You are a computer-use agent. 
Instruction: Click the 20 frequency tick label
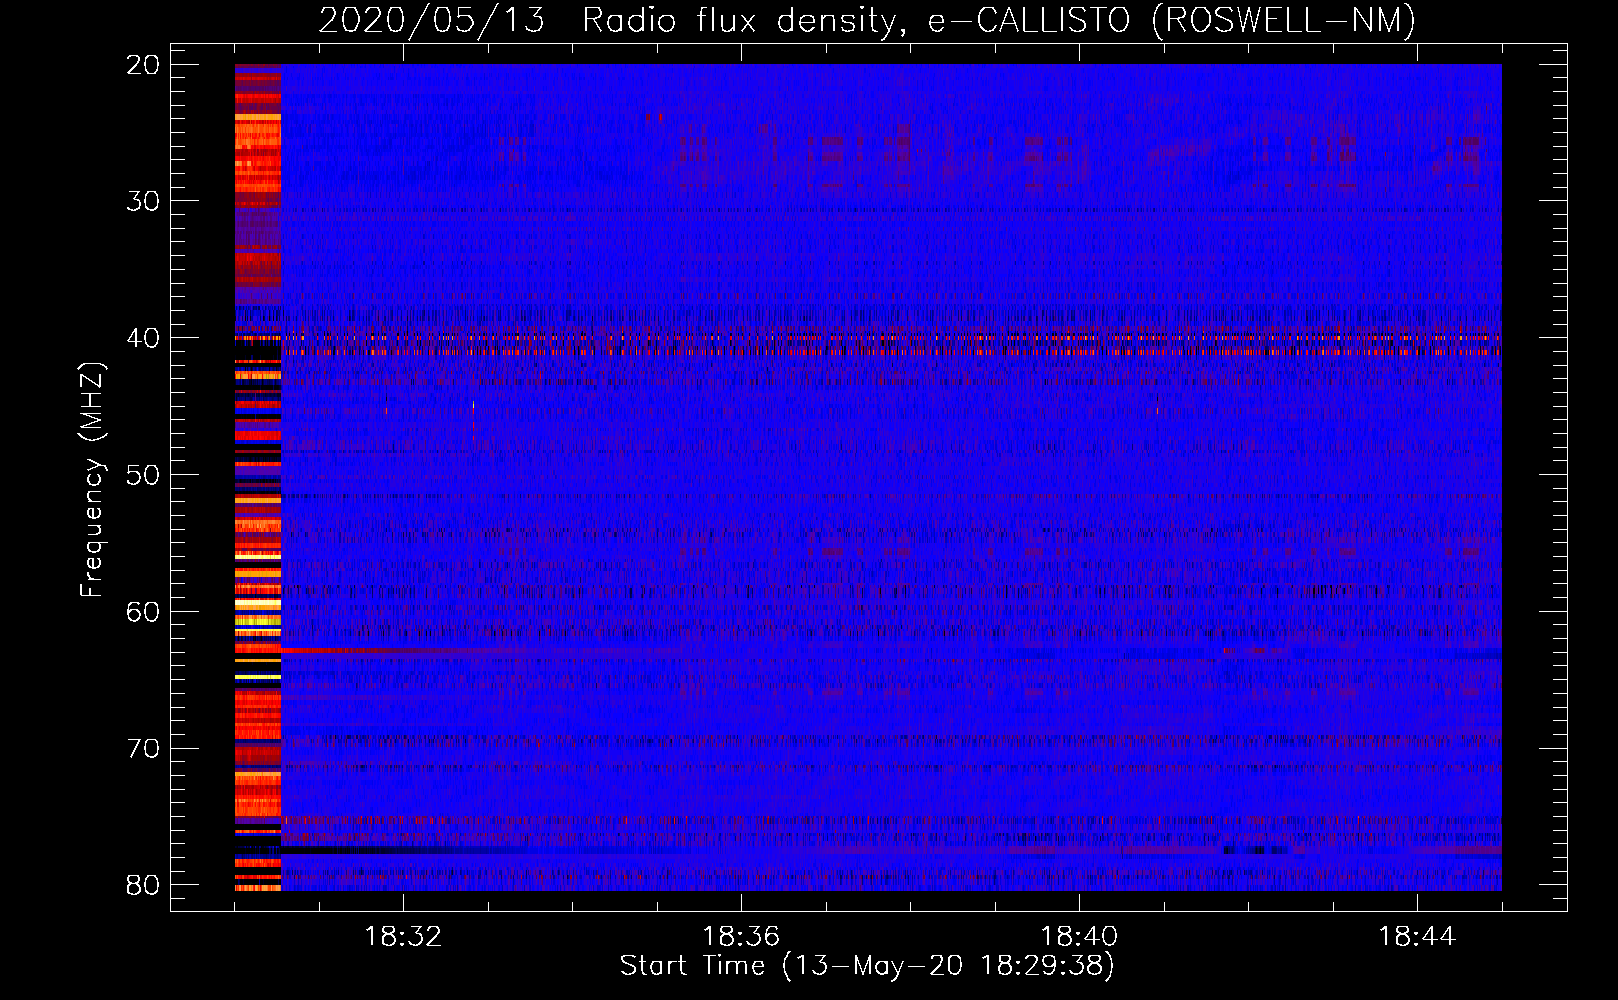coord(143,65)
